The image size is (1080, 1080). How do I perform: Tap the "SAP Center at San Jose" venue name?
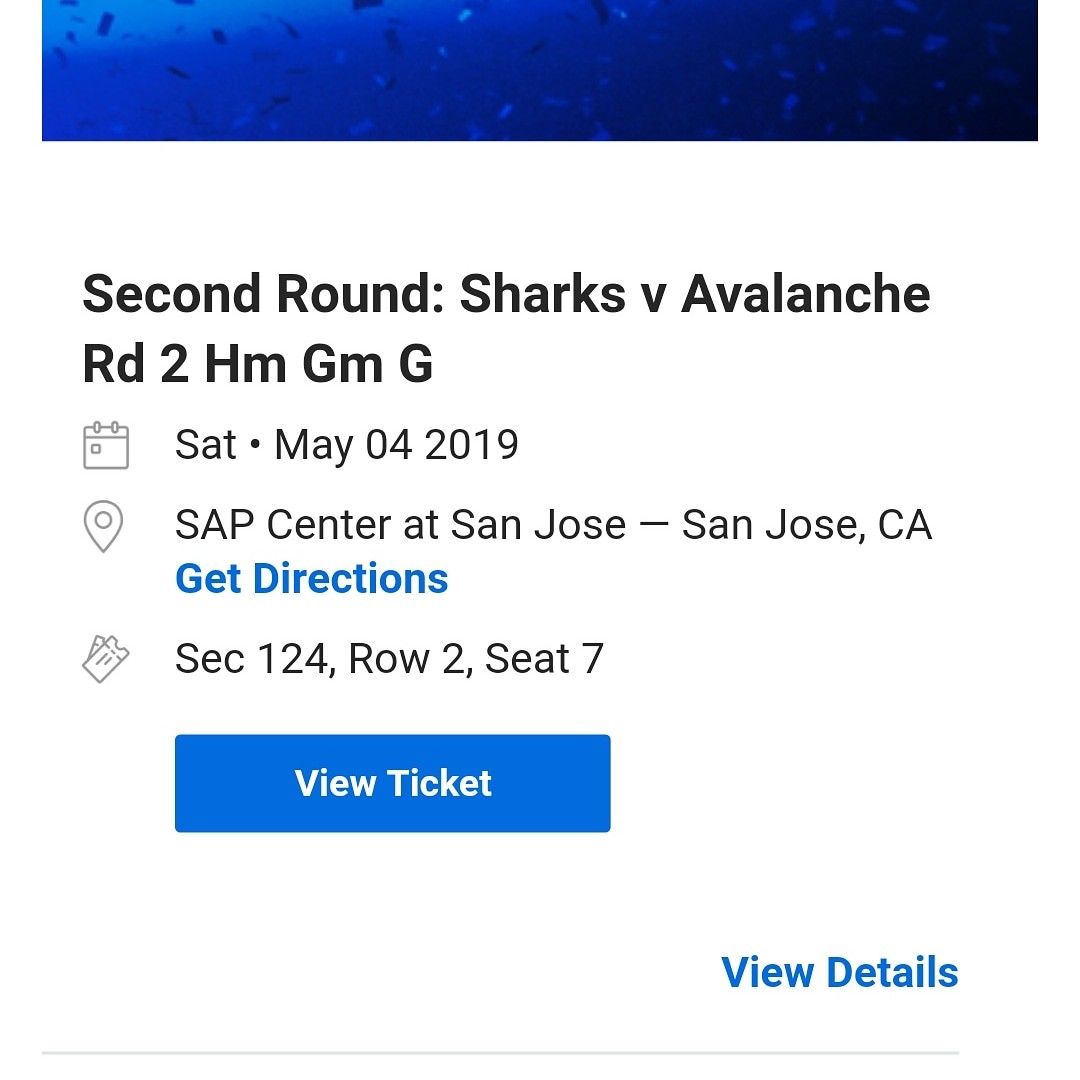[400, 525]
